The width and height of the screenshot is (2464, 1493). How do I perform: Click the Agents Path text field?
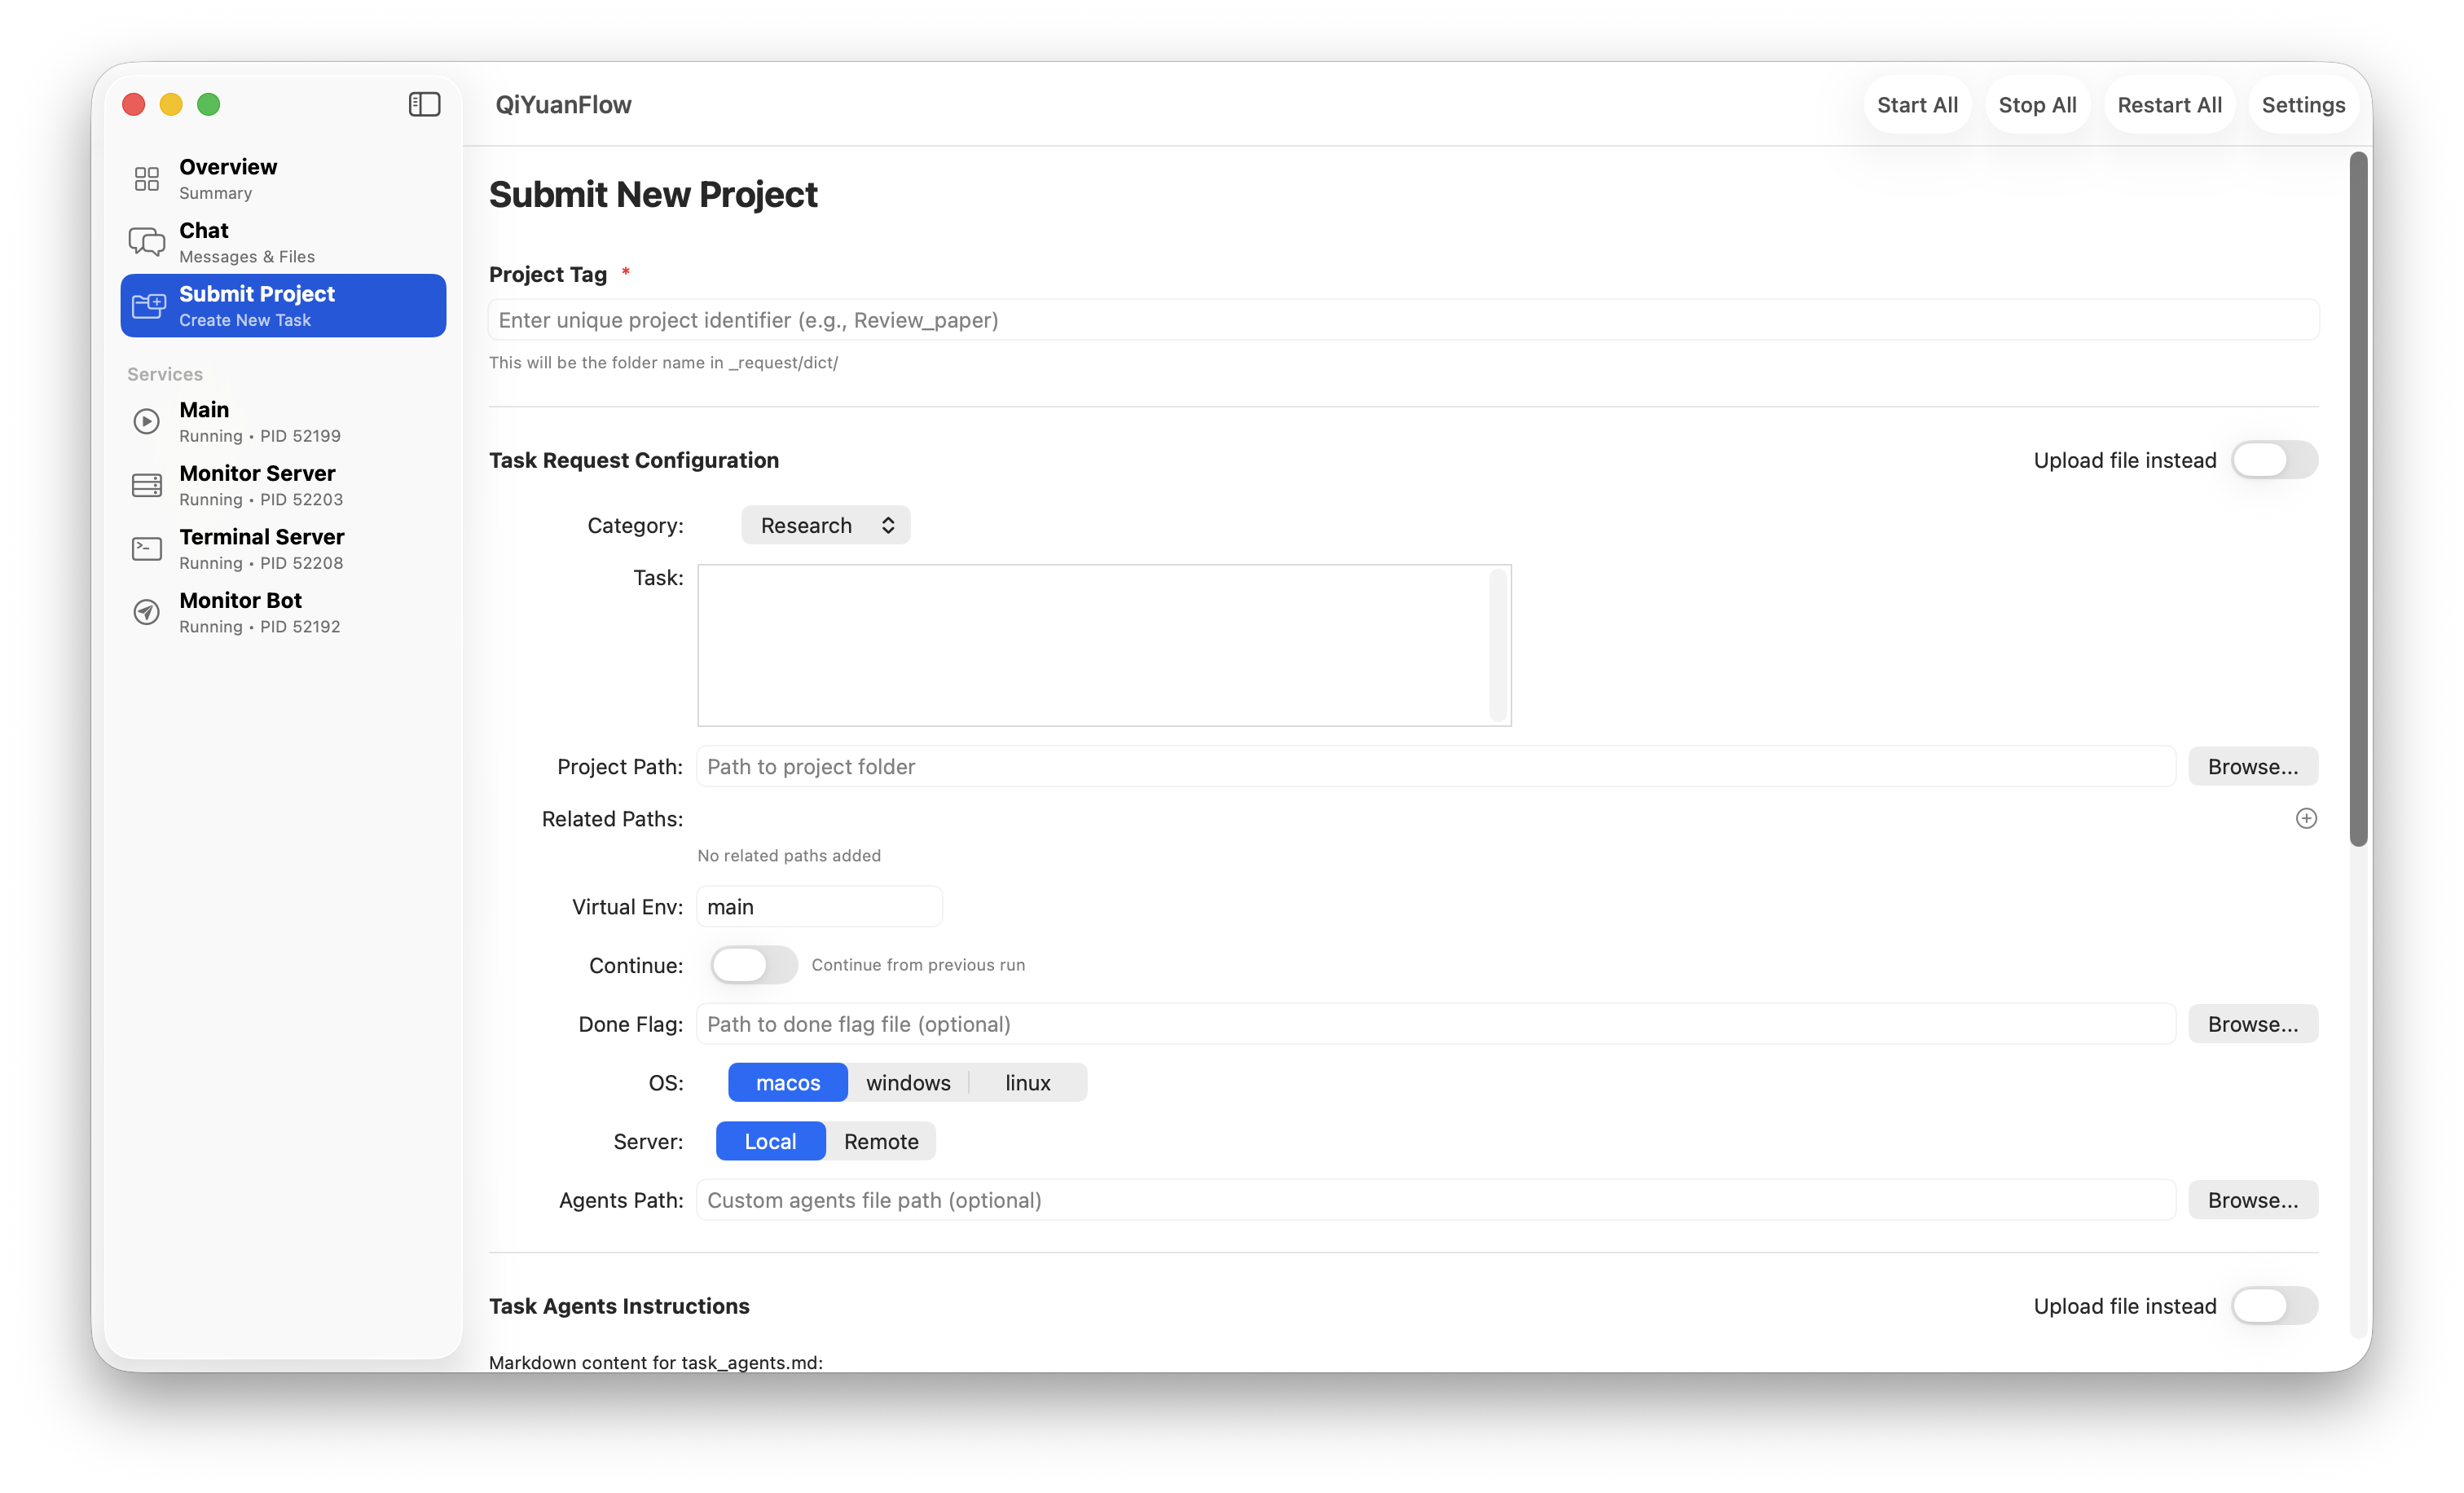tap(1436, 1200)
